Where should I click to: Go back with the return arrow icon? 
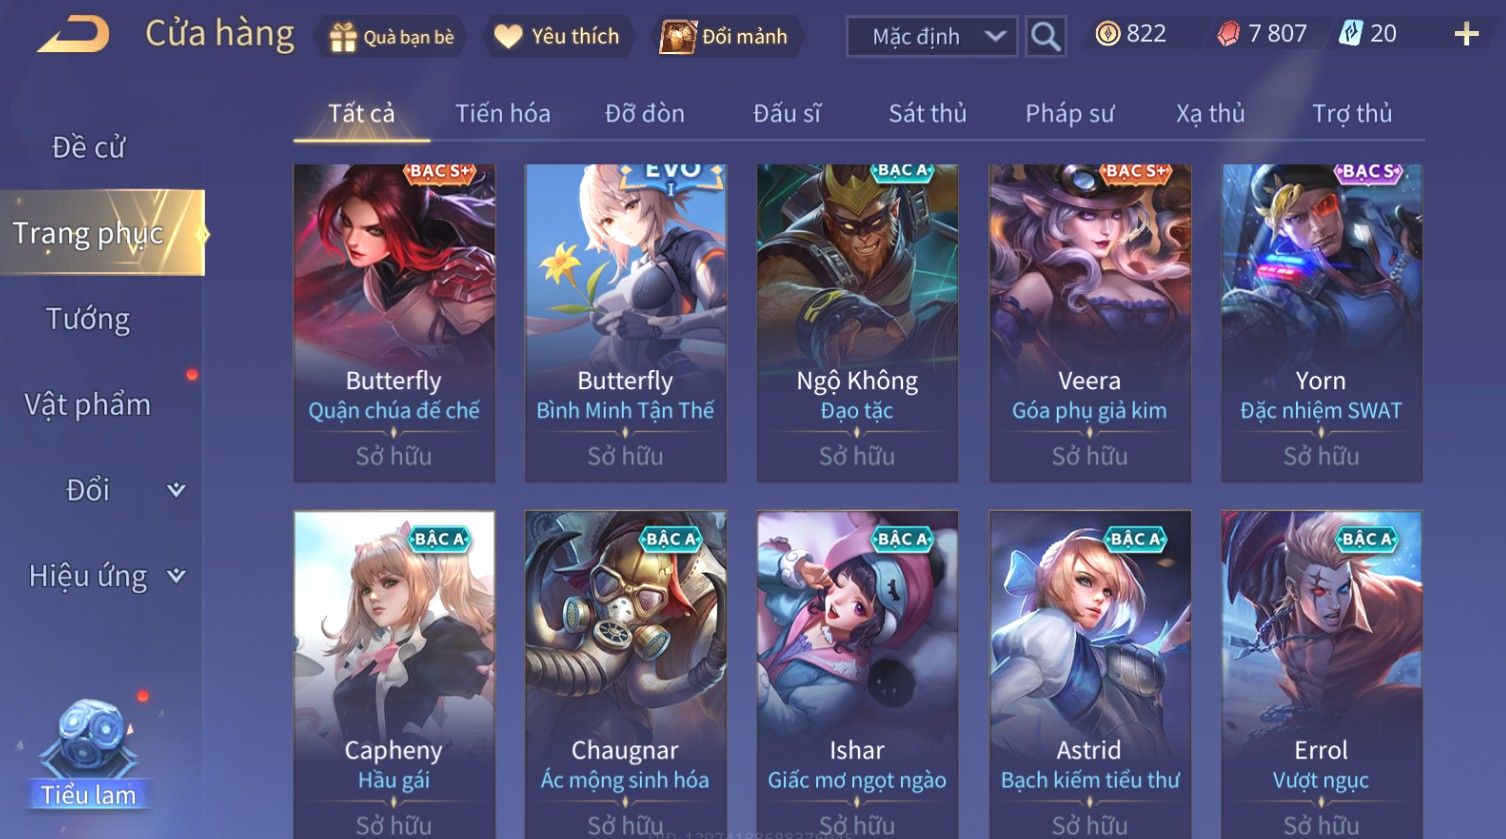[x=74, y=35]
